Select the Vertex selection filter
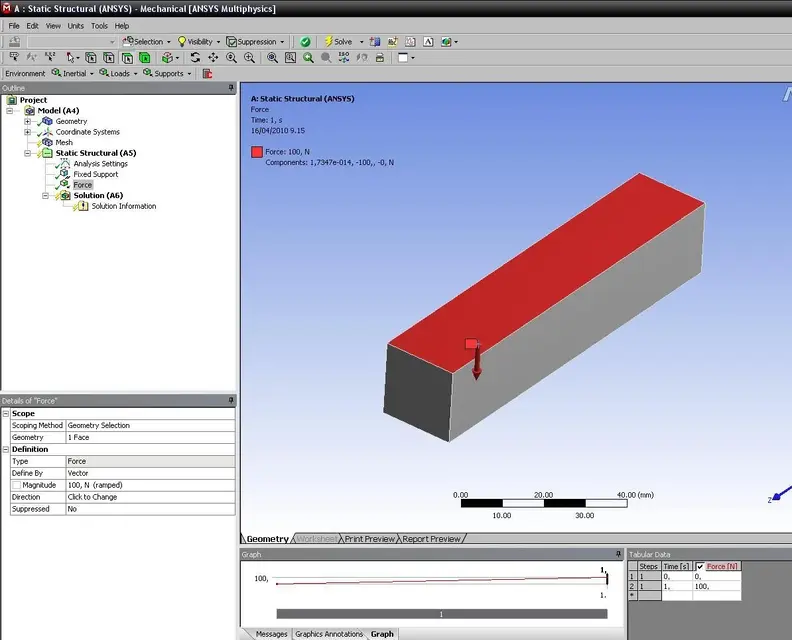 tap(91, 58)
